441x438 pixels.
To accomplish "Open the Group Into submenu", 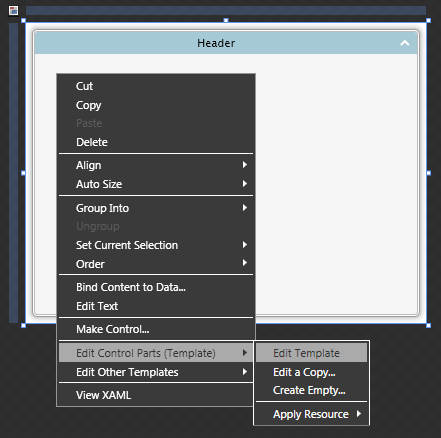I will (x=156, y=208).
